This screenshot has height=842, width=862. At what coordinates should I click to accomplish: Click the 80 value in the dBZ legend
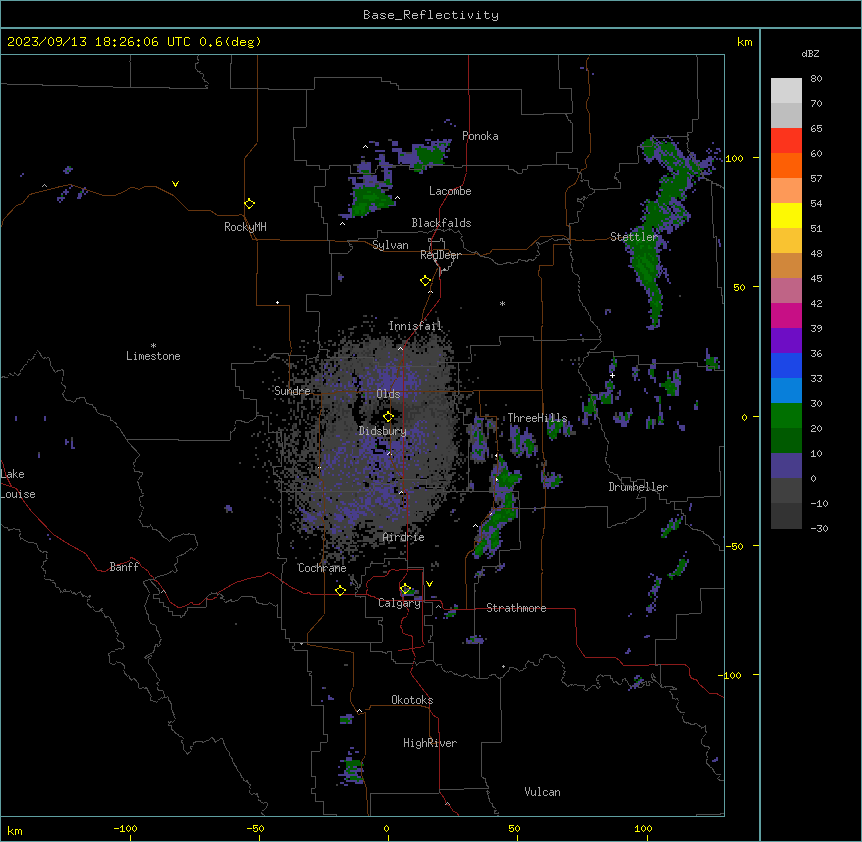[816, 79]
